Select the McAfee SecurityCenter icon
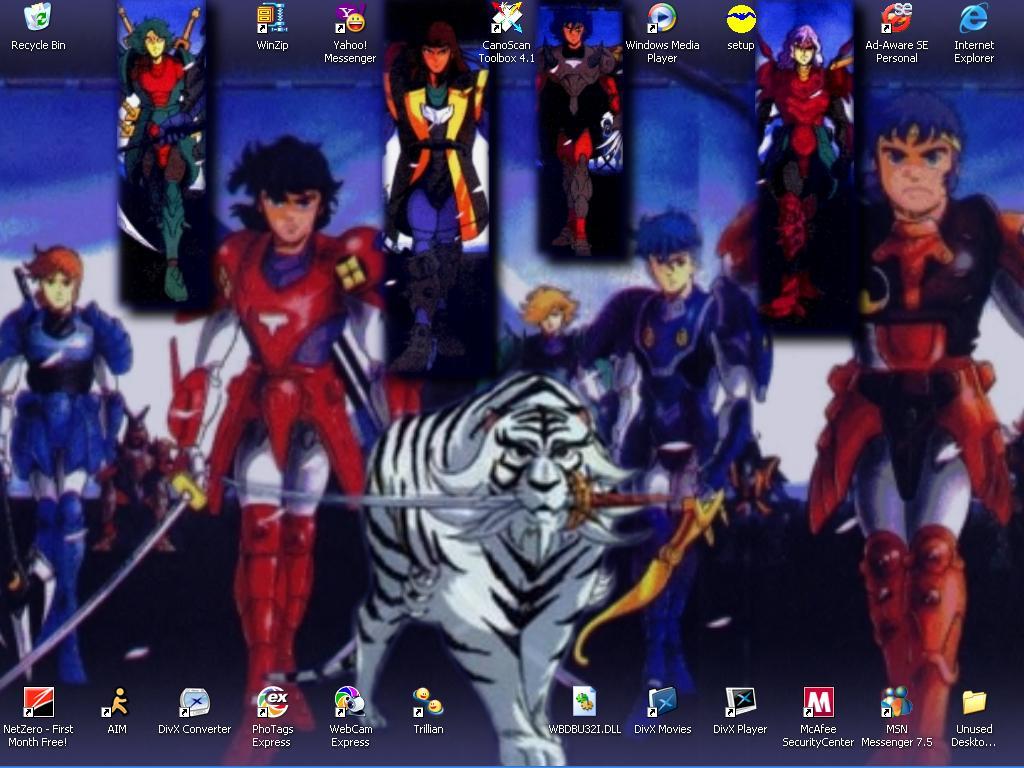 pos(818,702)
